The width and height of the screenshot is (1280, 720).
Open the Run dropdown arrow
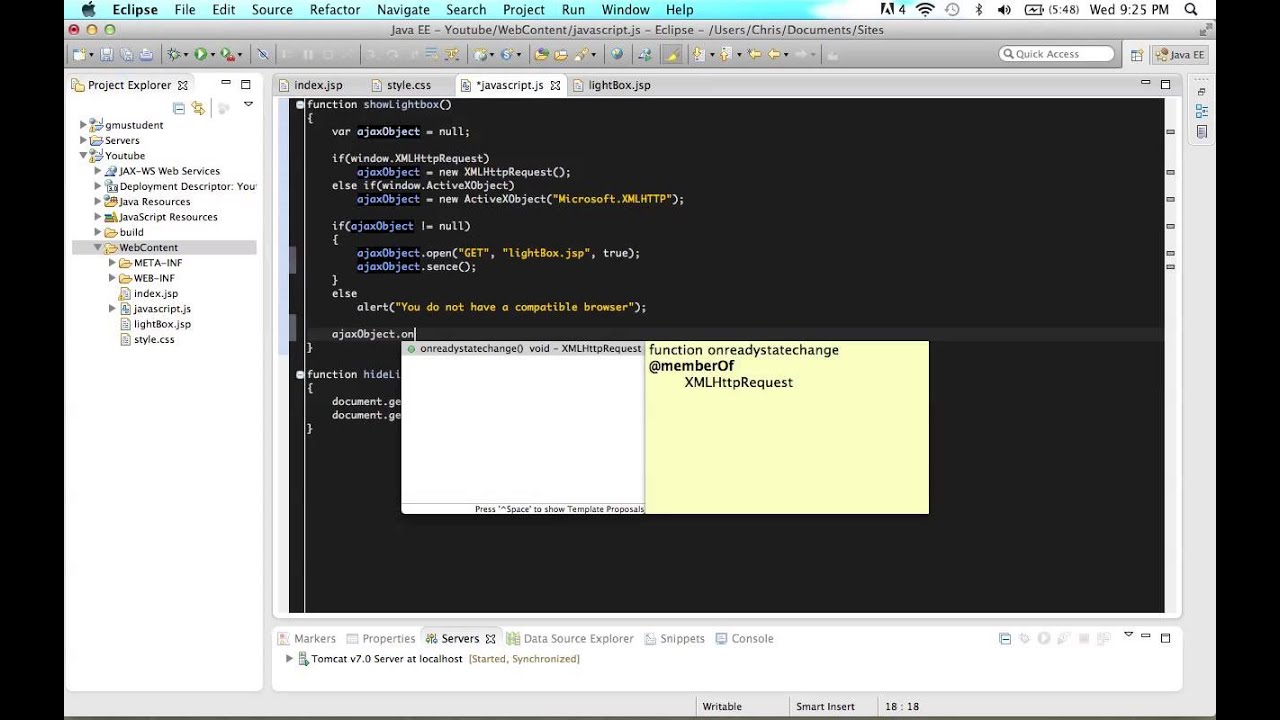tap(212, 55)
